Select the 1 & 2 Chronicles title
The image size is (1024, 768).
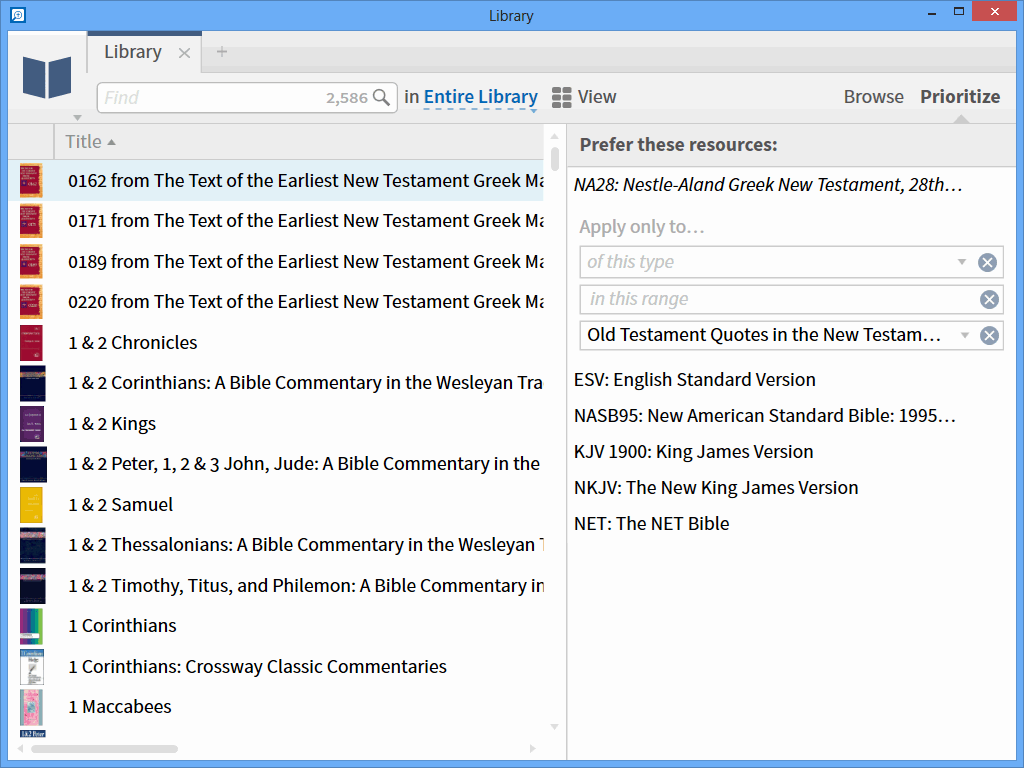[133, 343]
